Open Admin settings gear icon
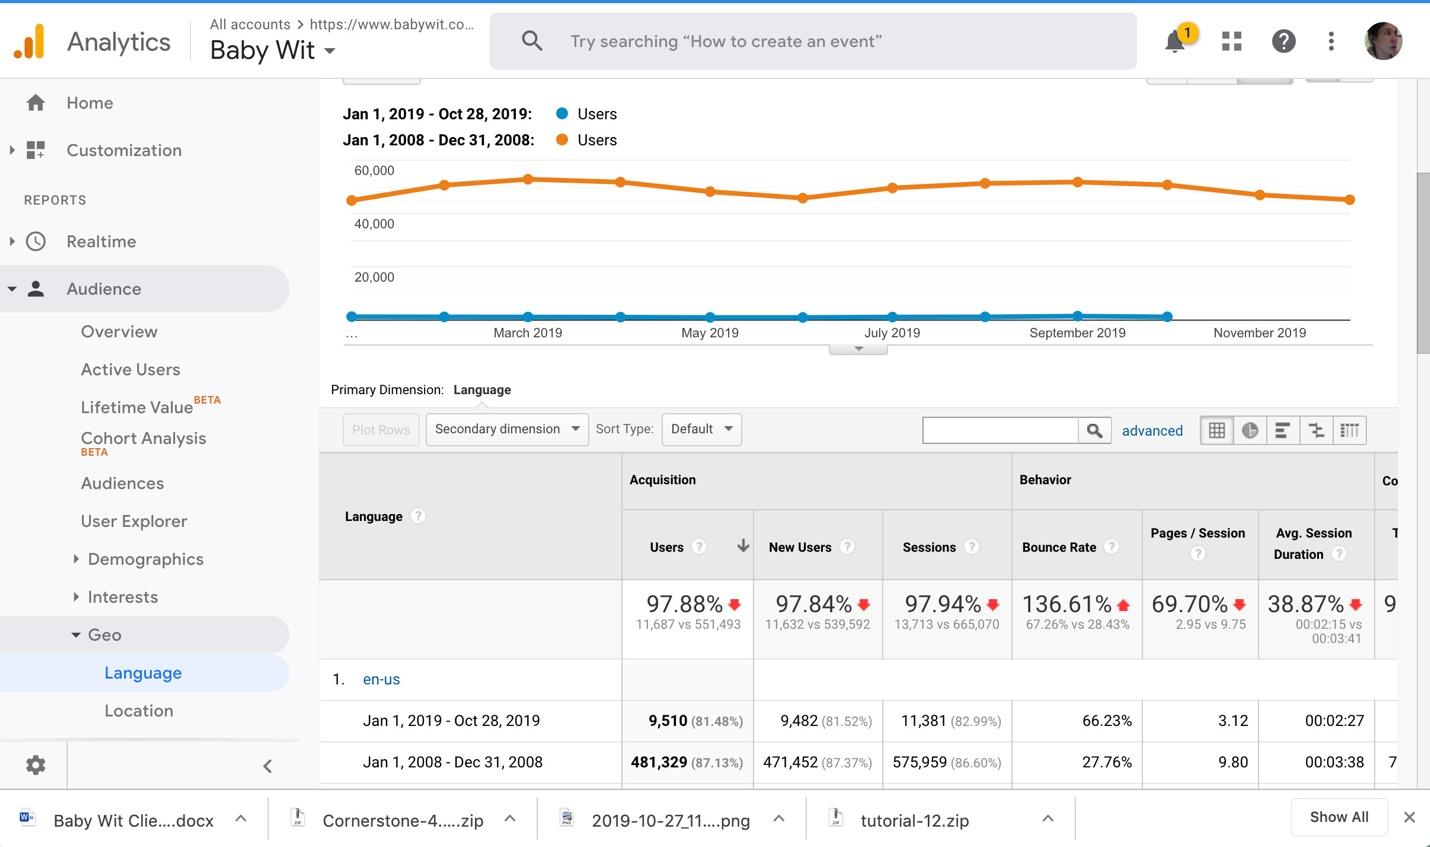Viewport: 1430px width, 847px height. pos(36,765)
